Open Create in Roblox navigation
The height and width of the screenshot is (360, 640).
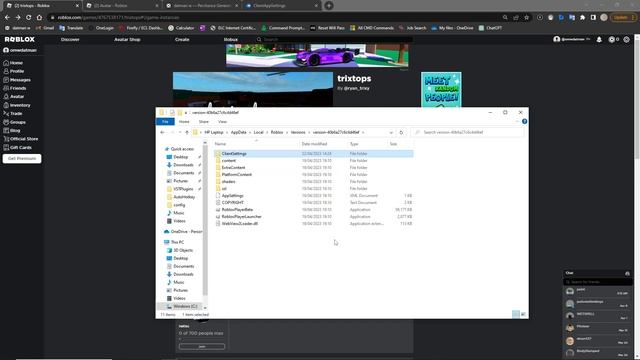coord(182,40)
